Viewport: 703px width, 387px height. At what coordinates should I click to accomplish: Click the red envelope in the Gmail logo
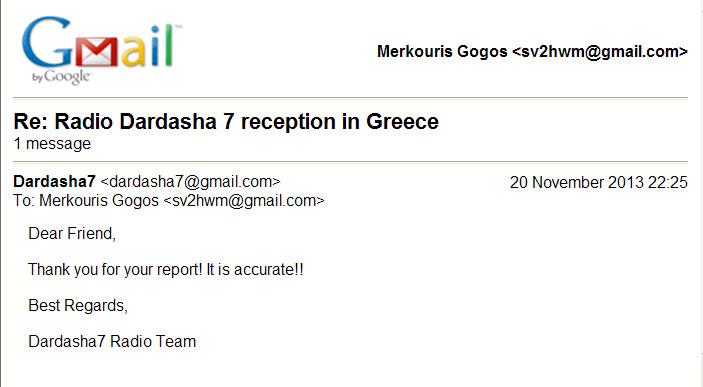(97, 51)
